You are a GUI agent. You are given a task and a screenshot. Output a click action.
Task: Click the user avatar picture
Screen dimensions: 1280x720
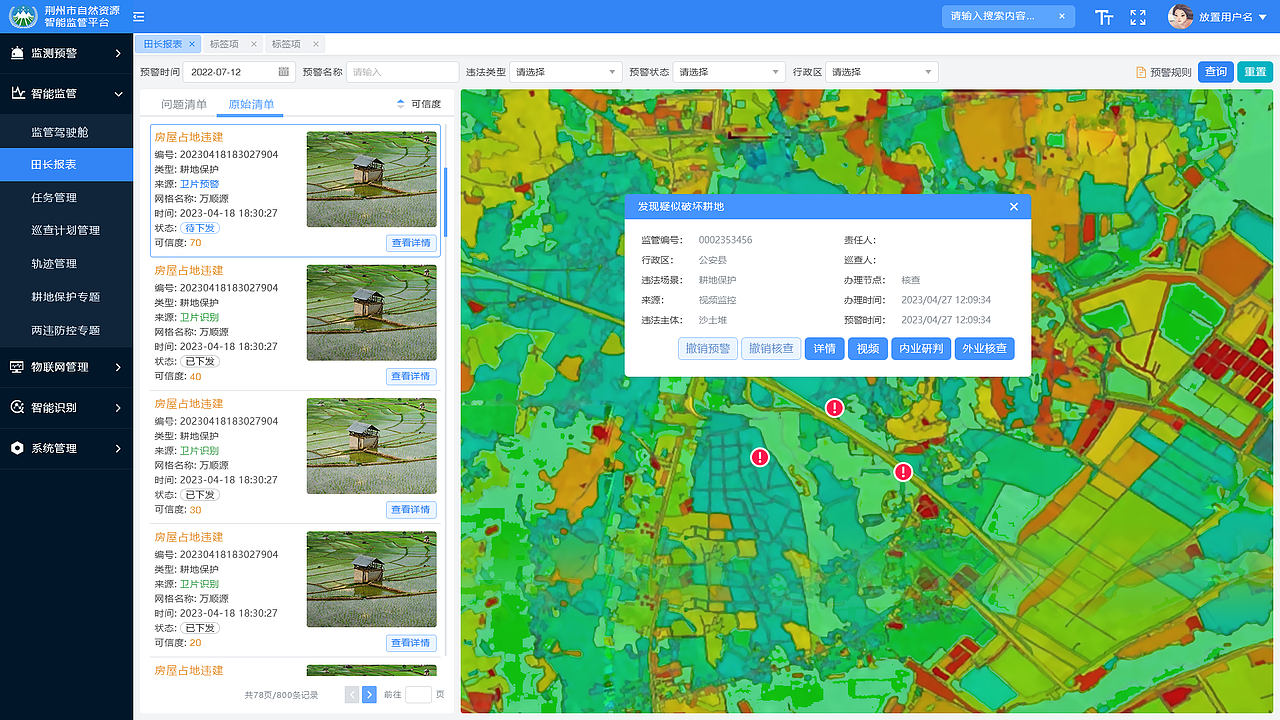(x=1181, y=16)
